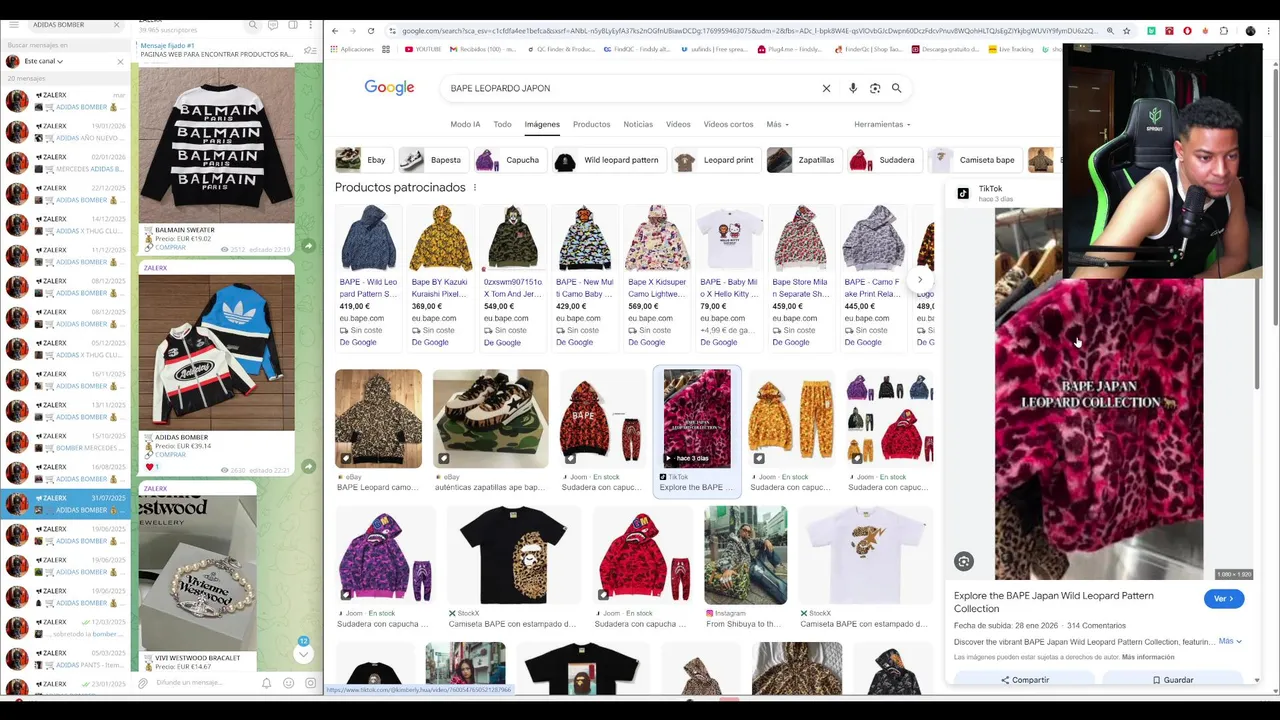The height and width of the screenshot is (720, 1280).
Task: Switch to Videos tab
Action: click(x=678, y=124)
